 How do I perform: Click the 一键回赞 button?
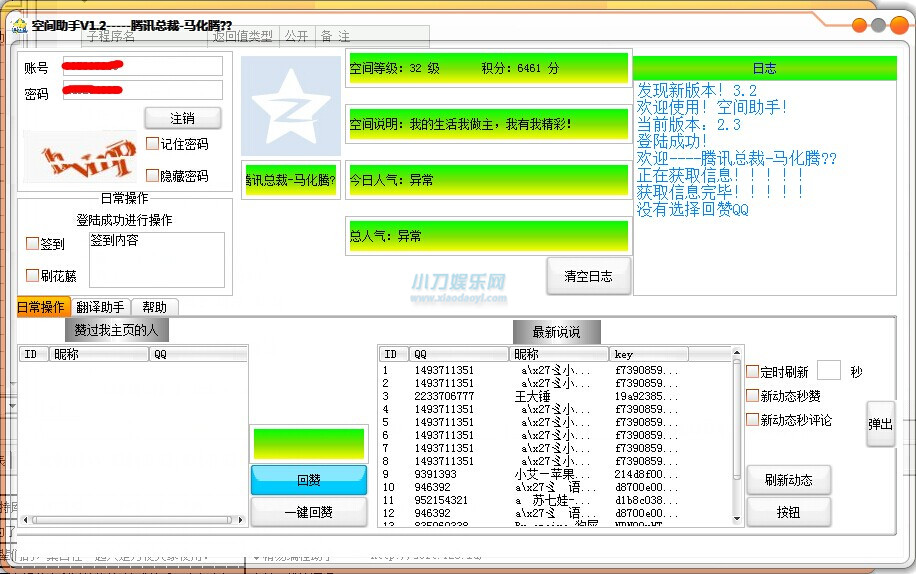(x=309, y=512)
